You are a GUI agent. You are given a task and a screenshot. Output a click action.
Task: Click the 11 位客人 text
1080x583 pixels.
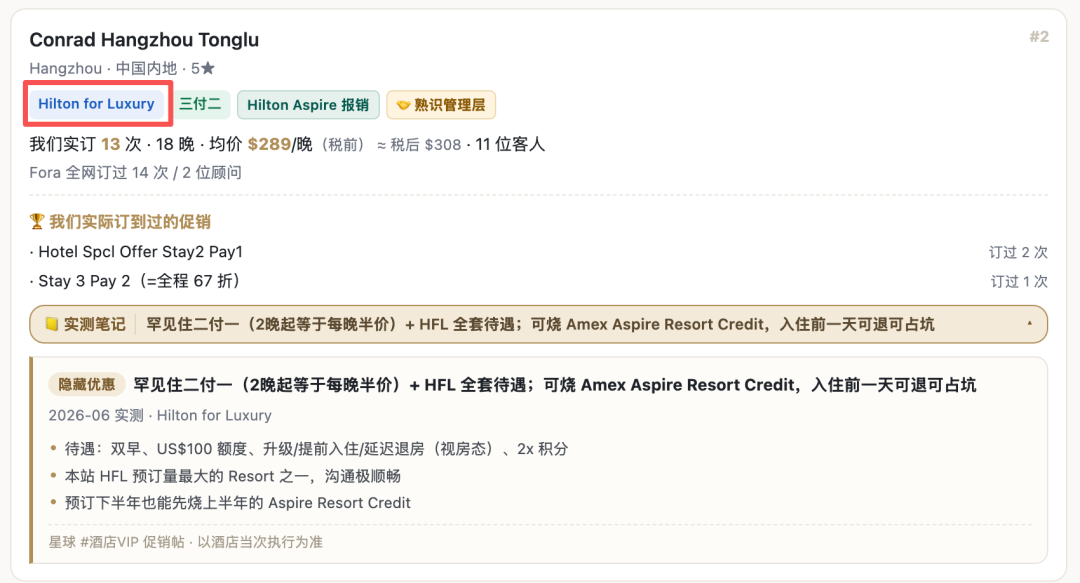pyautogui.click(x=510, y=144)
